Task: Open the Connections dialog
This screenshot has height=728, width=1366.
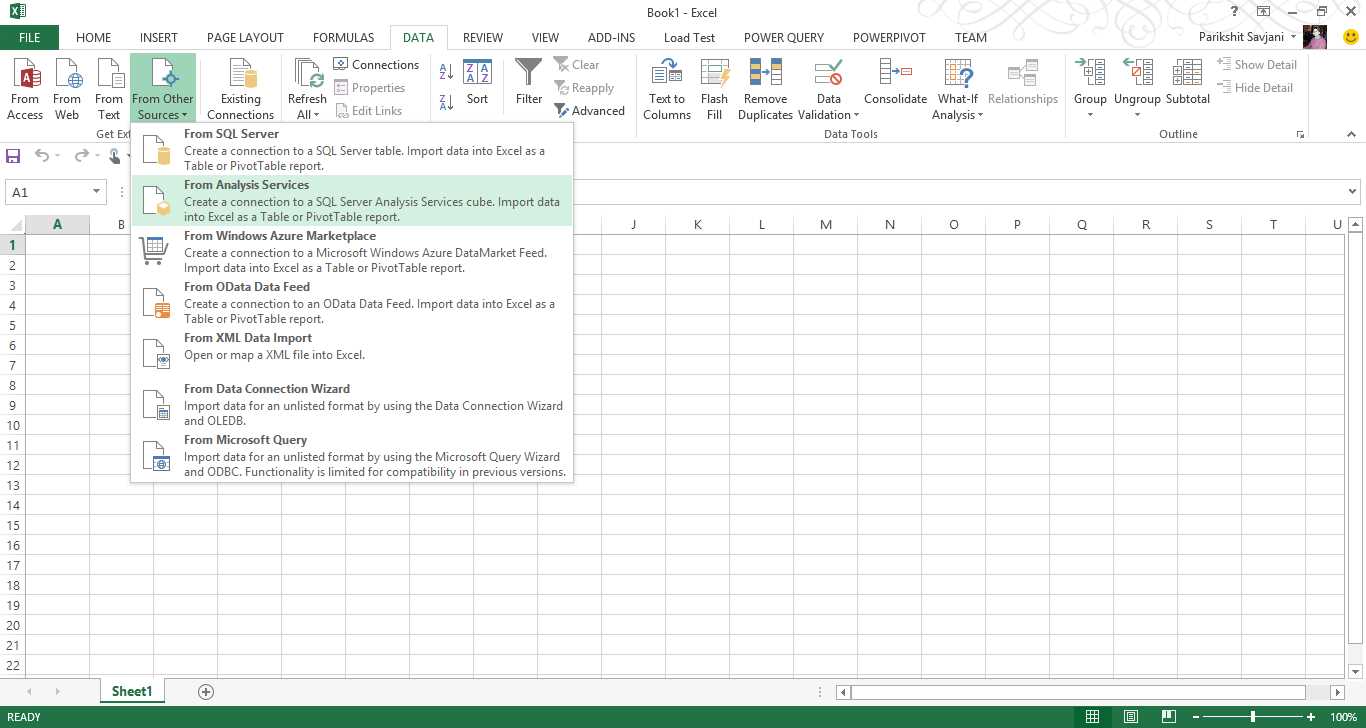Action: tap(377, 64)
